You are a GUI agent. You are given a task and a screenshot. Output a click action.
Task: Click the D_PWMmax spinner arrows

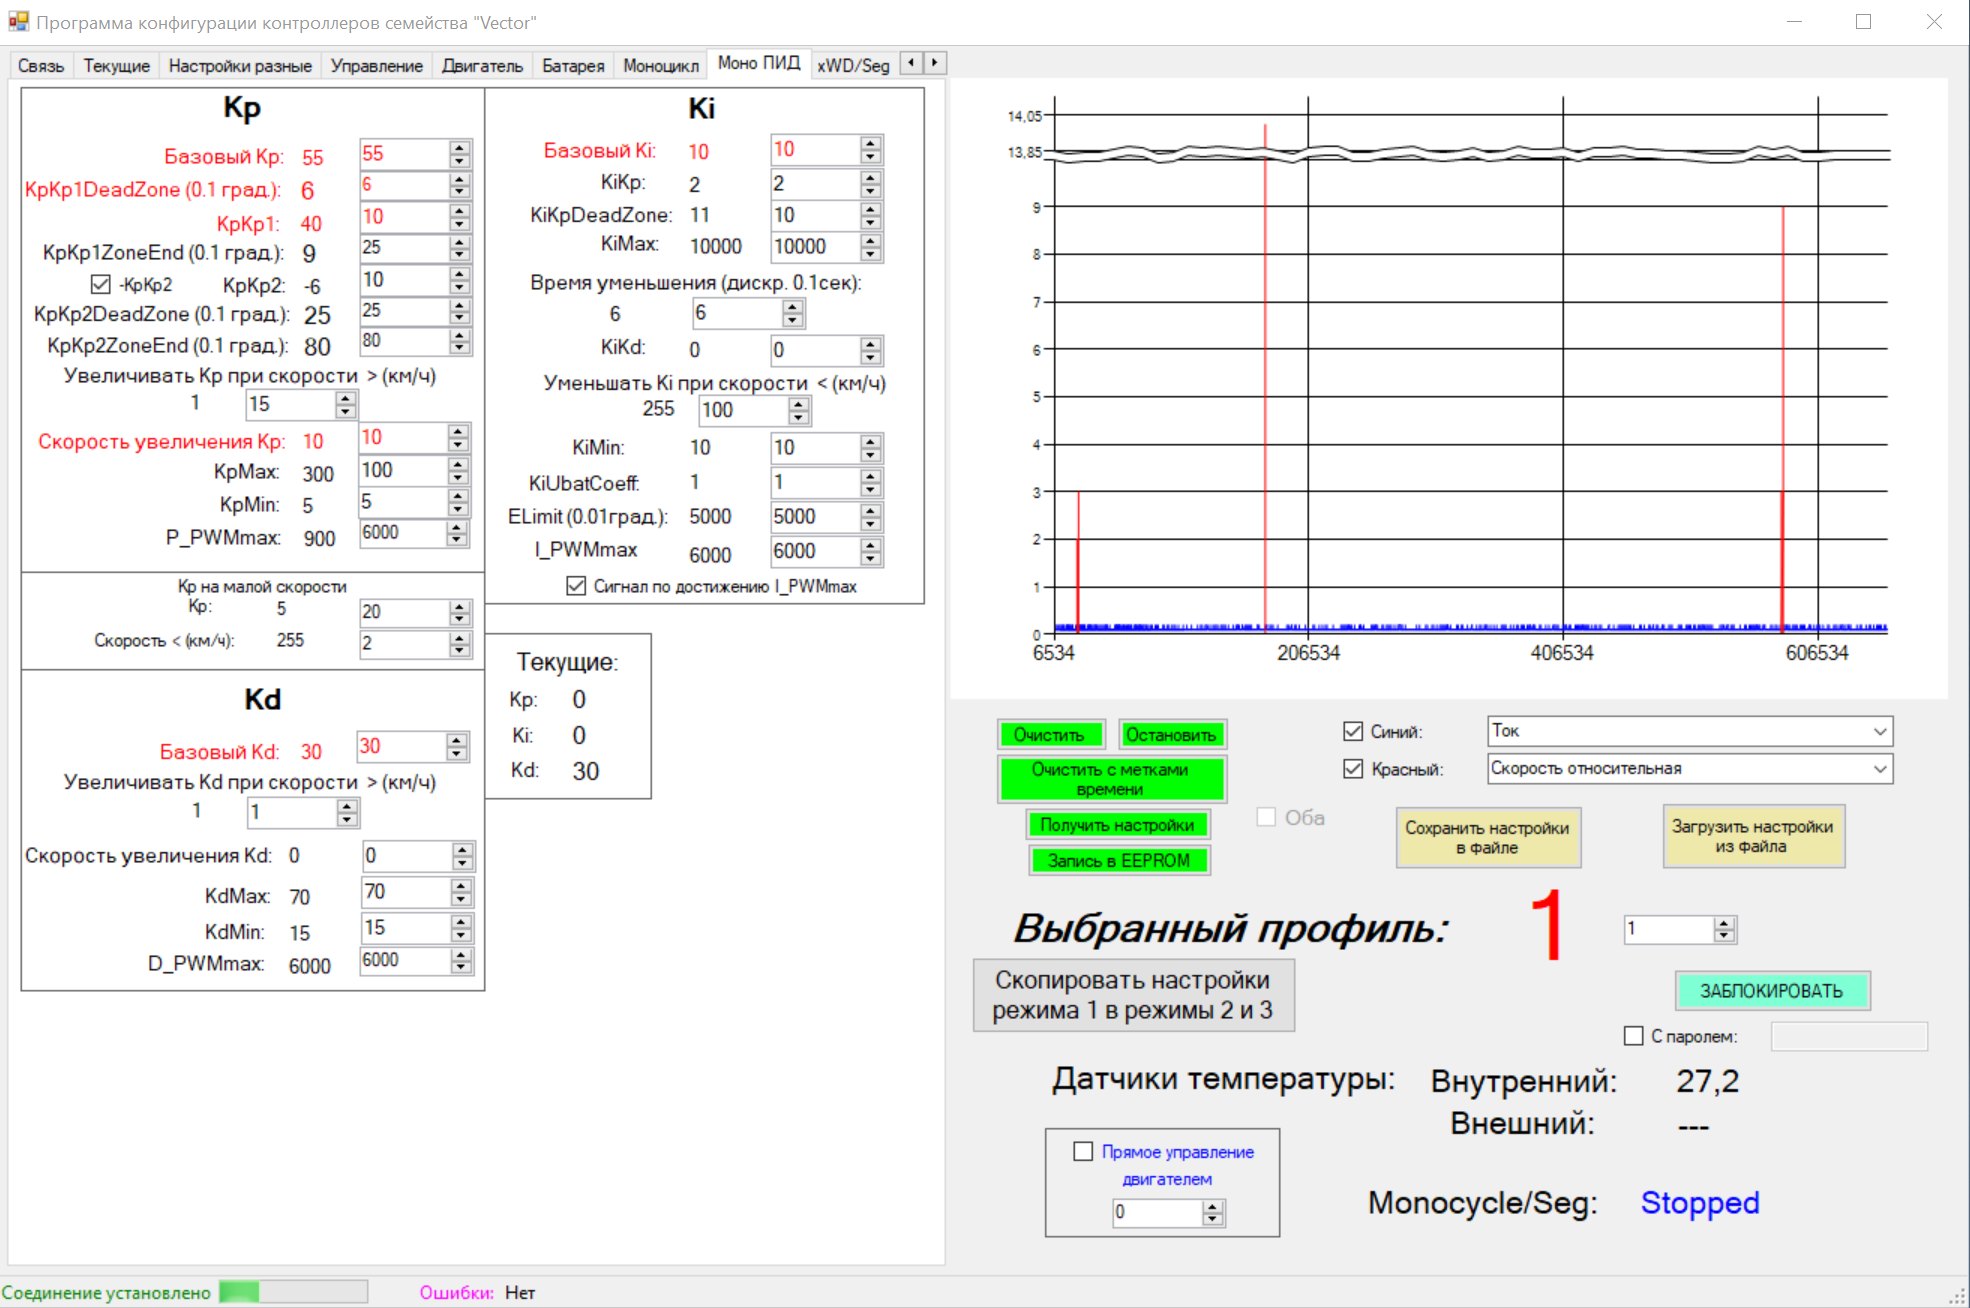tap(461, 960)
